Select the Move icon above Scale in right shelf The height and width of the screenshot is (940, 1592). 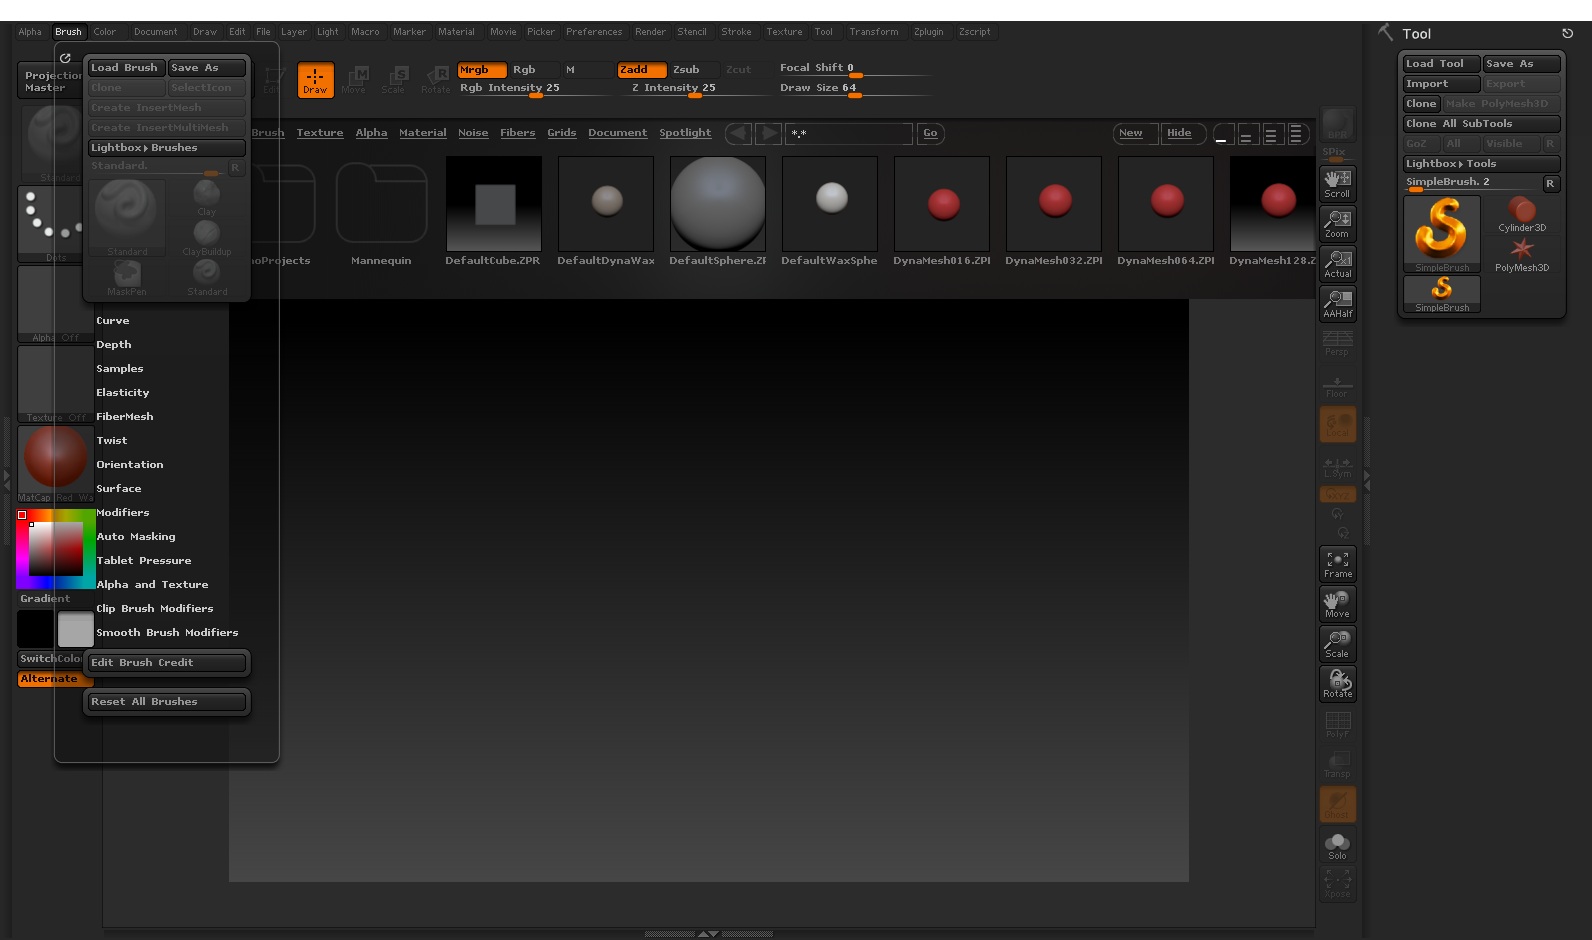[x=1337, y=604]
